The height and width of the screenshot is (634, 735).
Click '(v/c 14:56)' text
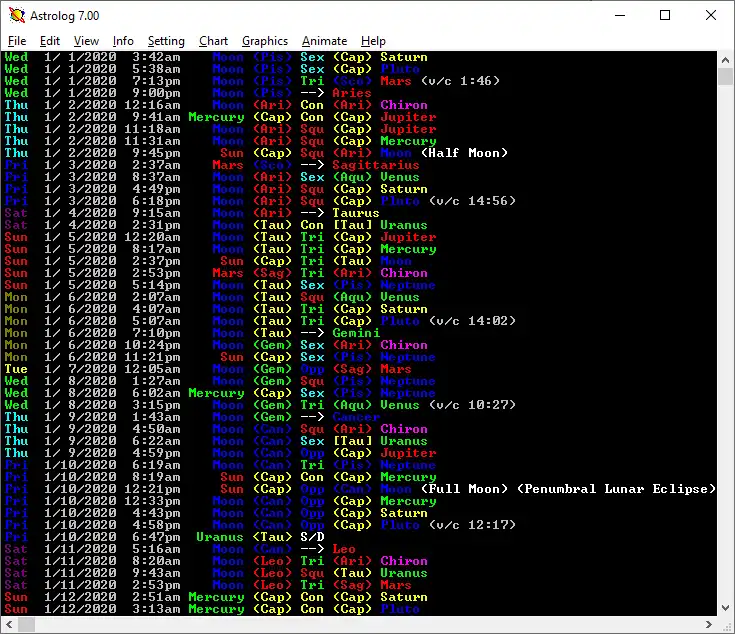[472, 201]
